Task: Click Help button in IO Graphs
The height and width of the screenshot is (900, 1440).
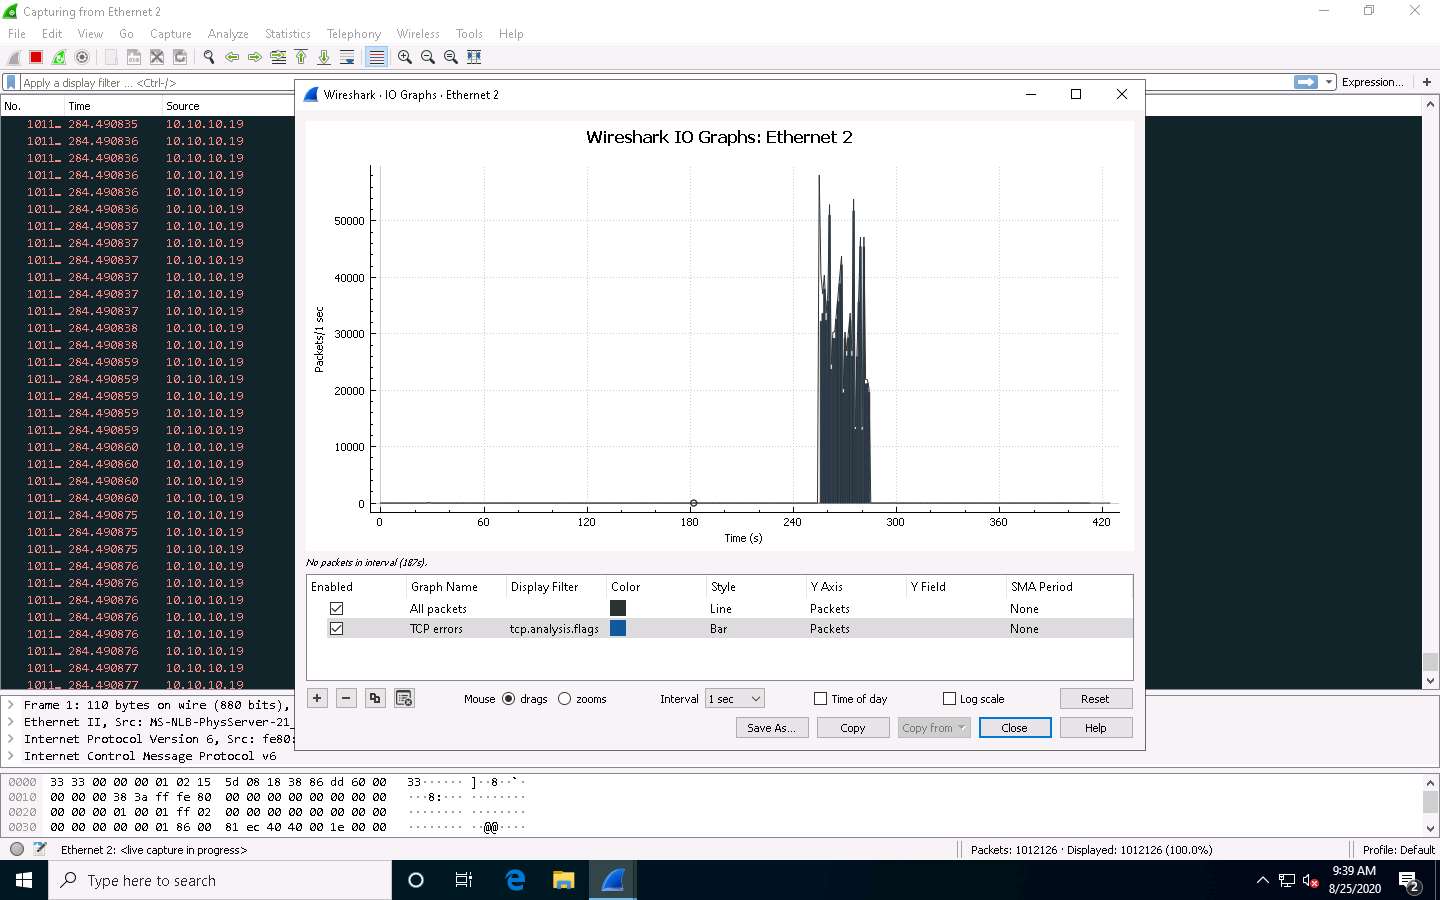Action: click(x=1096, y=728)
